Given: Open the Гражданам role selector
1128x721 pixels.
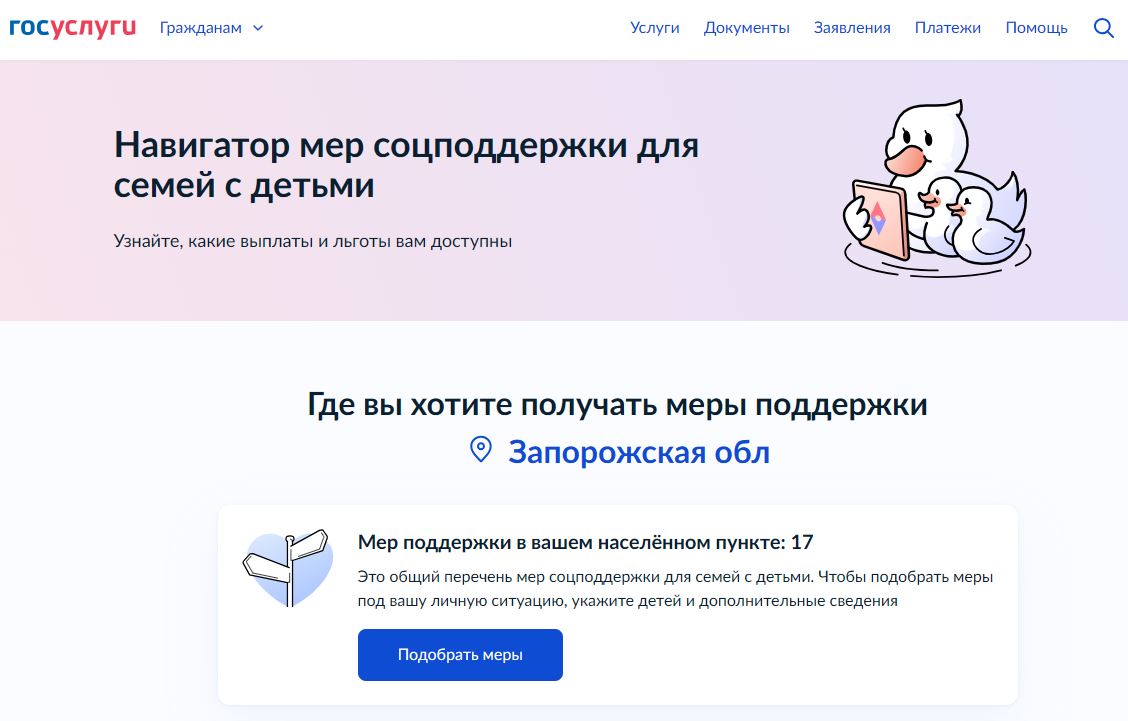Looking at the screenshot, I should click(212, 28).
